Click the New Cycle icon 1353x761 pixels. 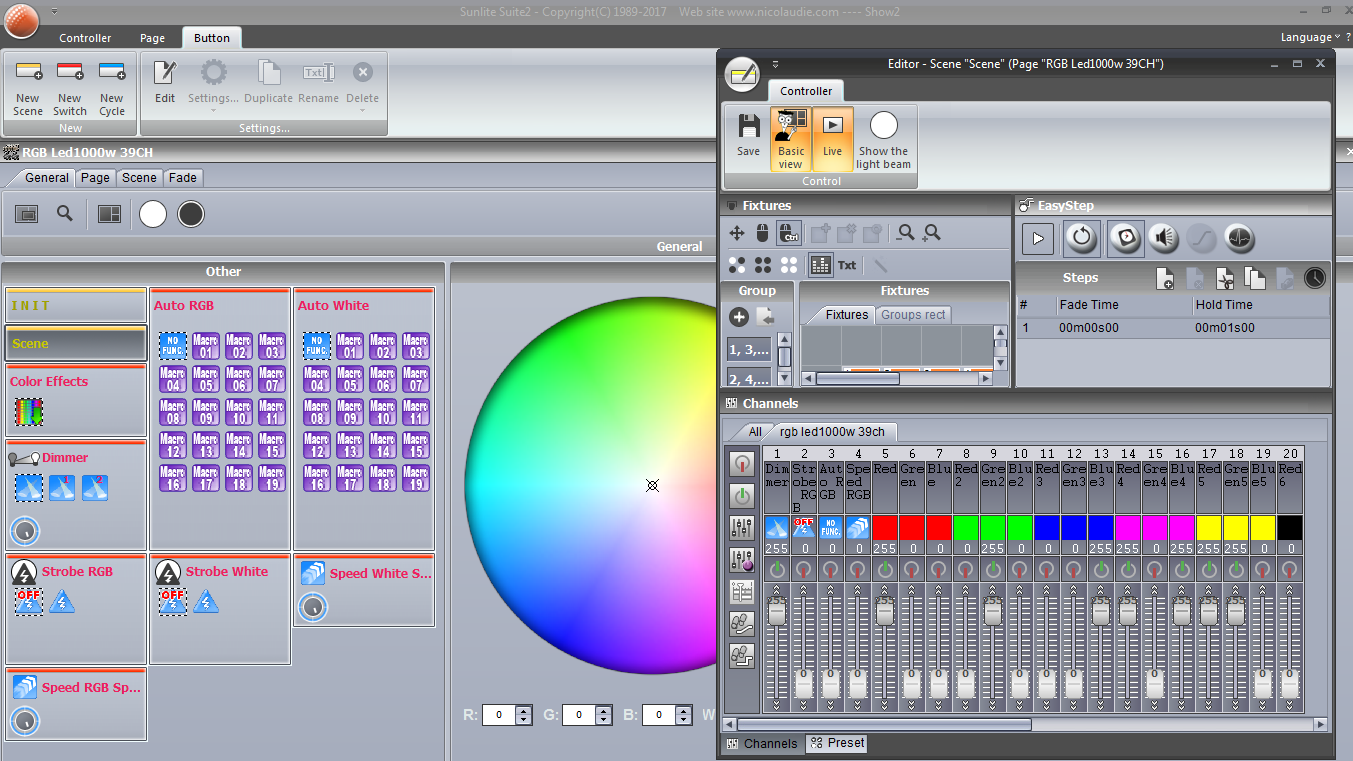click(112, 72)
